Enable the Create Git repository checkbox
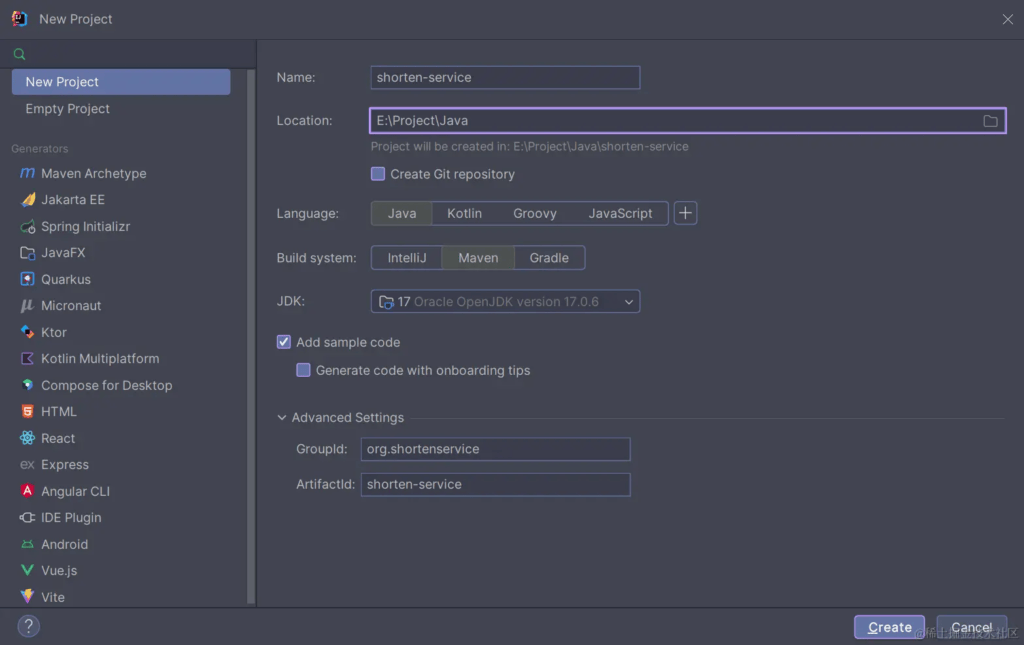The image size is (1024, 645). tap(378, 174)
